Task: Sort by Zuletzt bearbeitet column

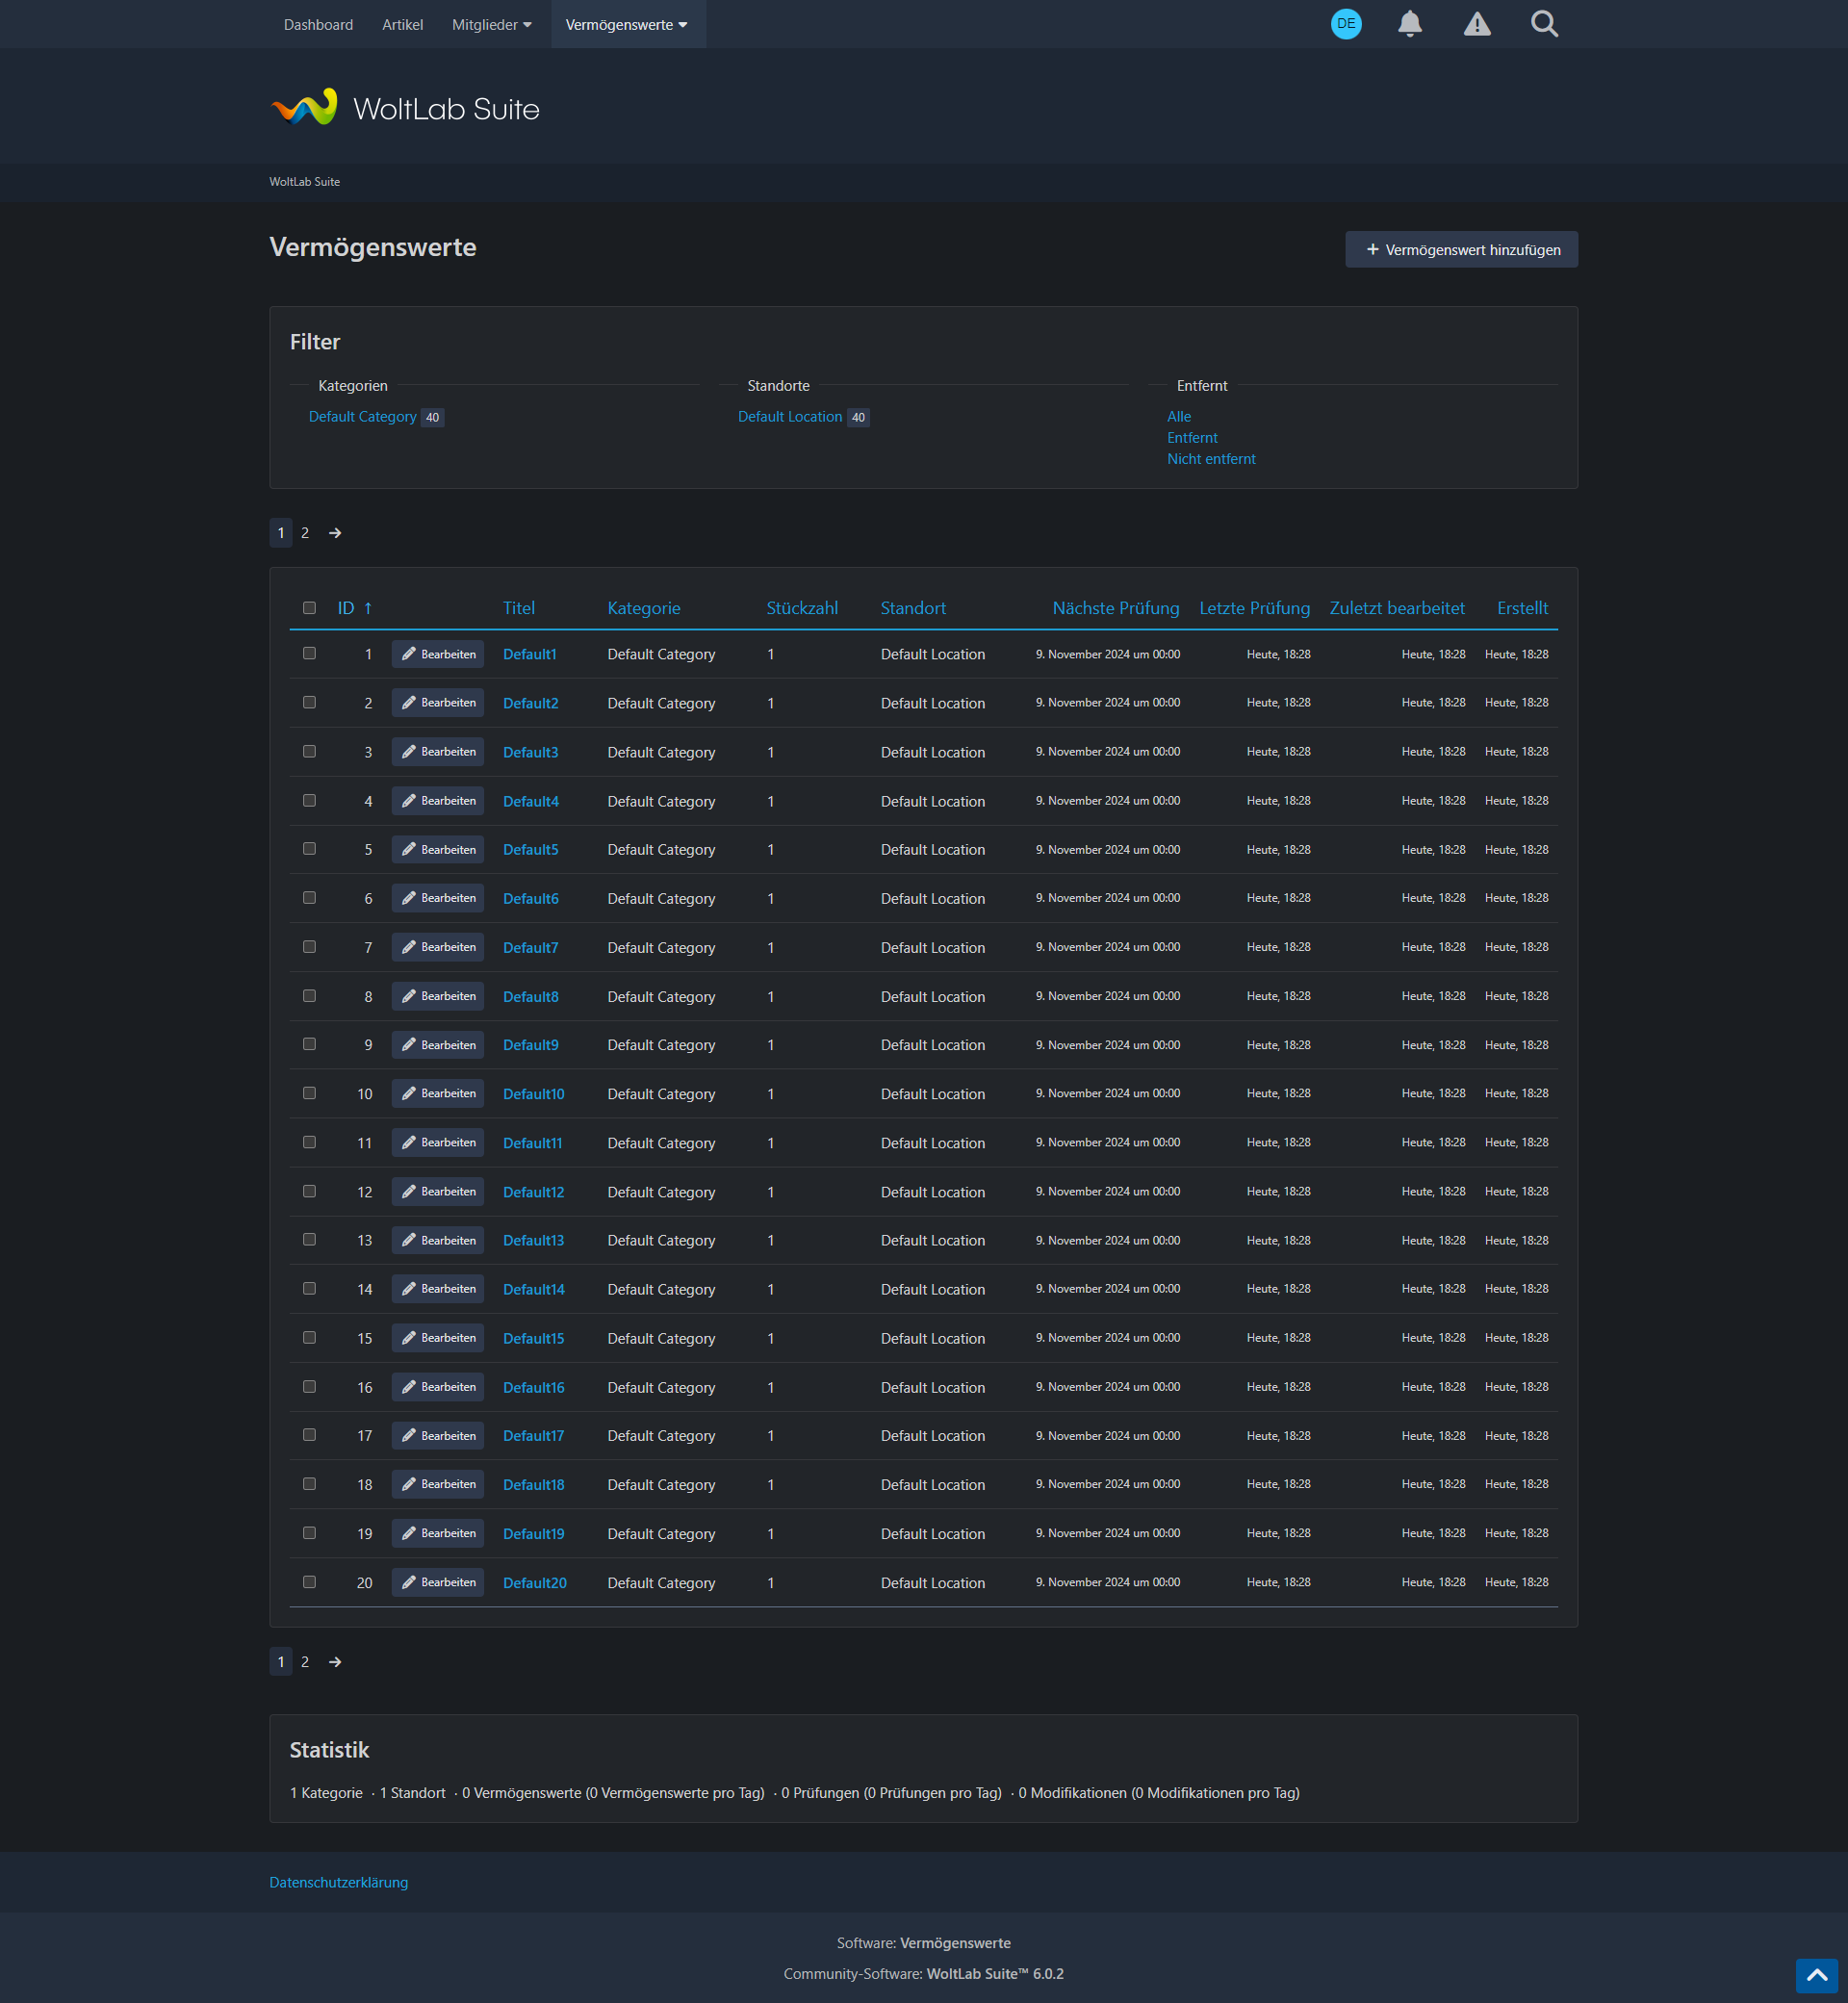Action: [1397, 608]
